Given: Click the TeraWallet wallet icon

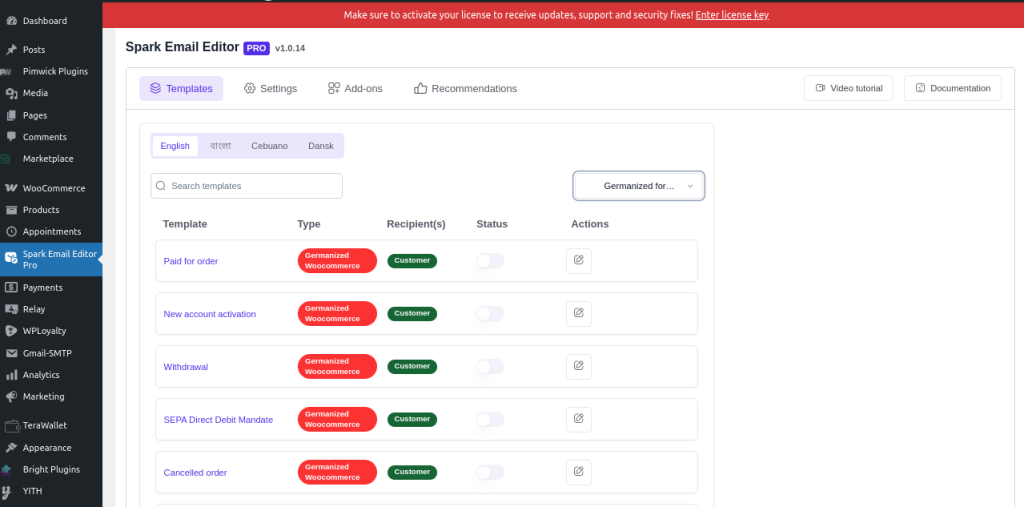Looking at the screenshot, I should pyautogui.click(x=11, y=426).
